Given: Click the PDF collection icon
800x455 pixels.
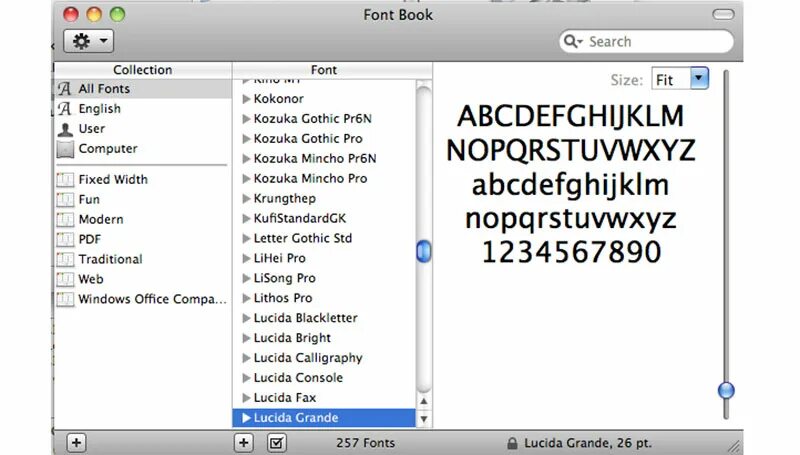Looking at the screenshot, I should click(x=65, y=239).
